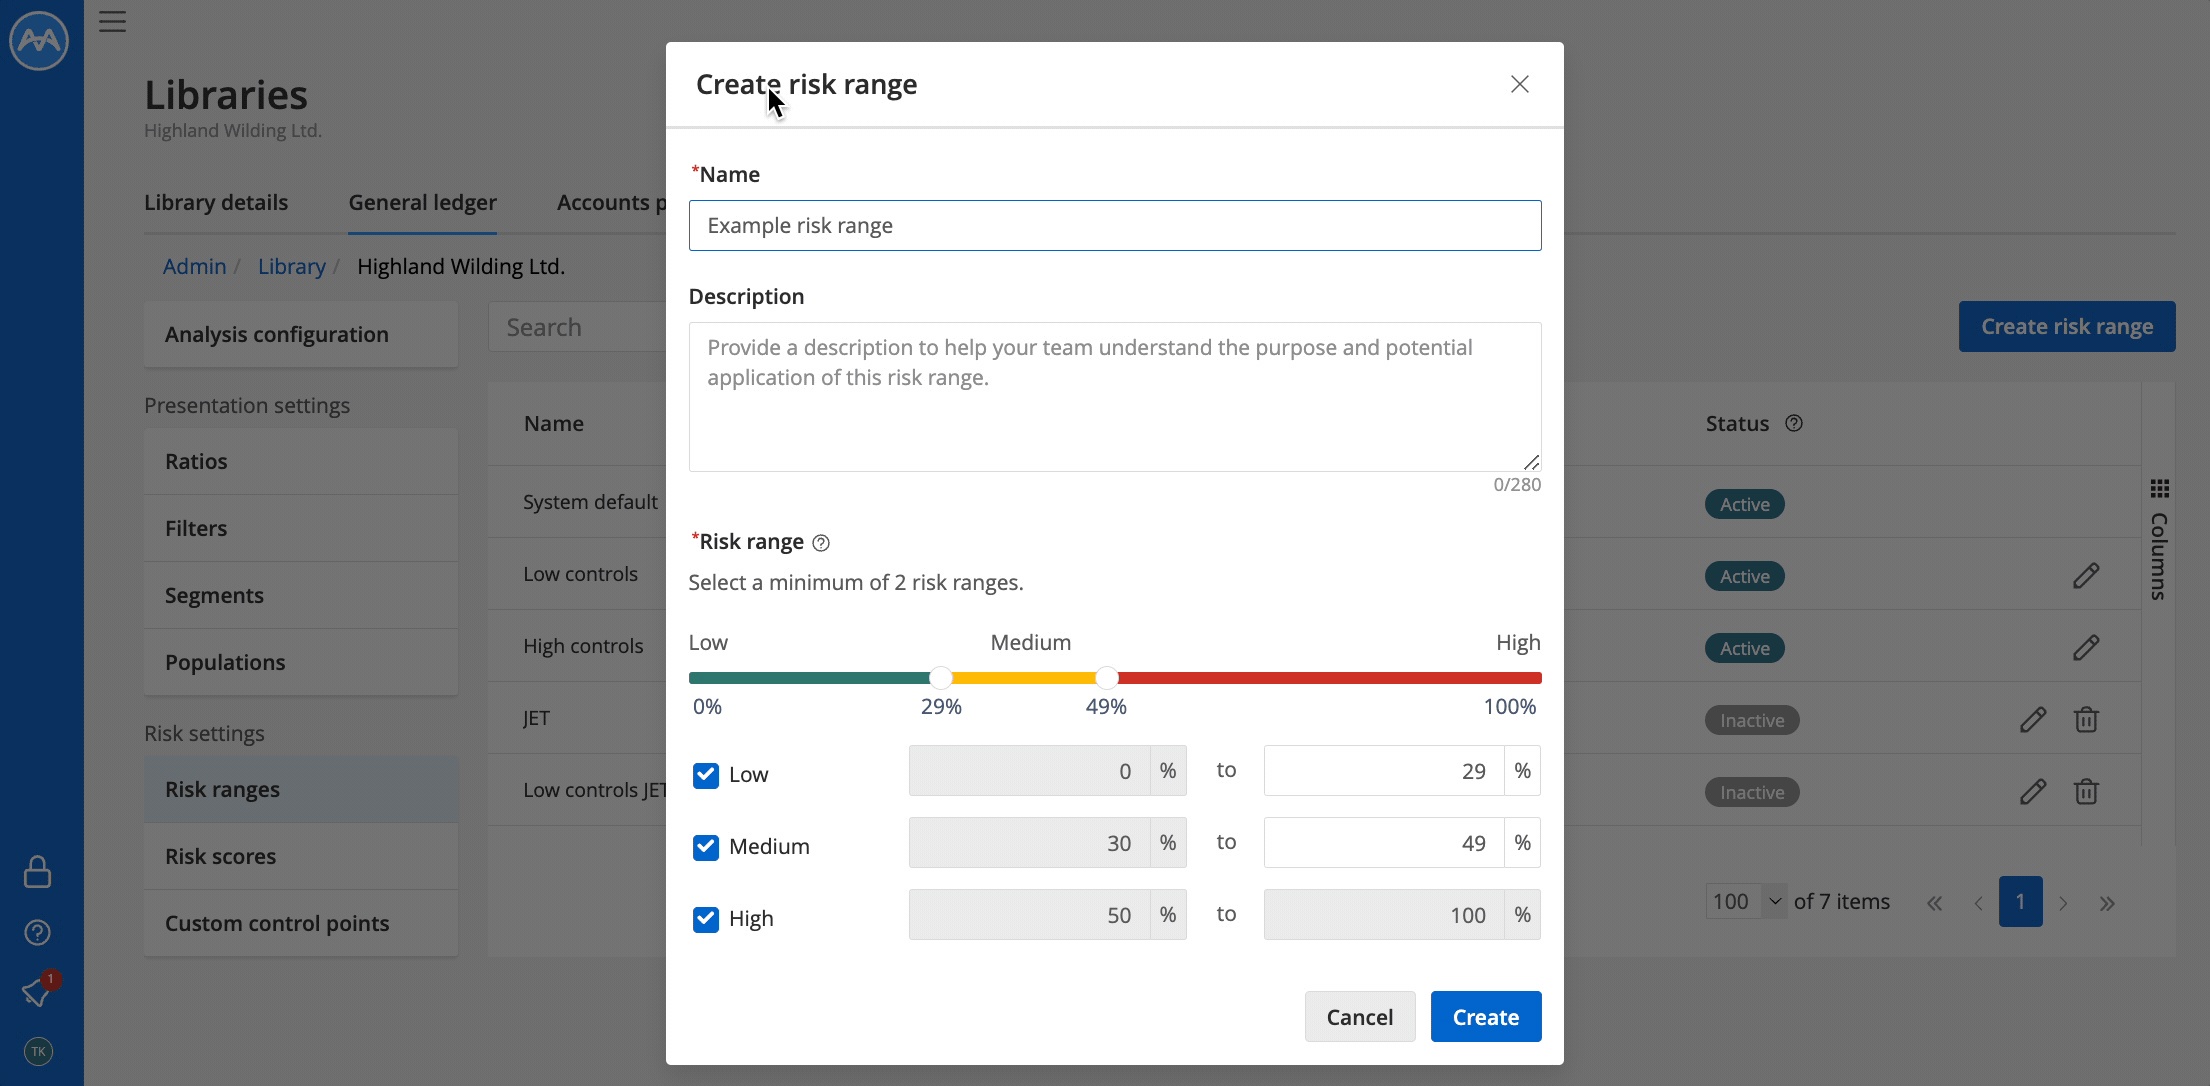The height and width of the screenshot is (1086, 2210).
Task: Click the MindBridge logo icon
Action: [x=39, y=40]
